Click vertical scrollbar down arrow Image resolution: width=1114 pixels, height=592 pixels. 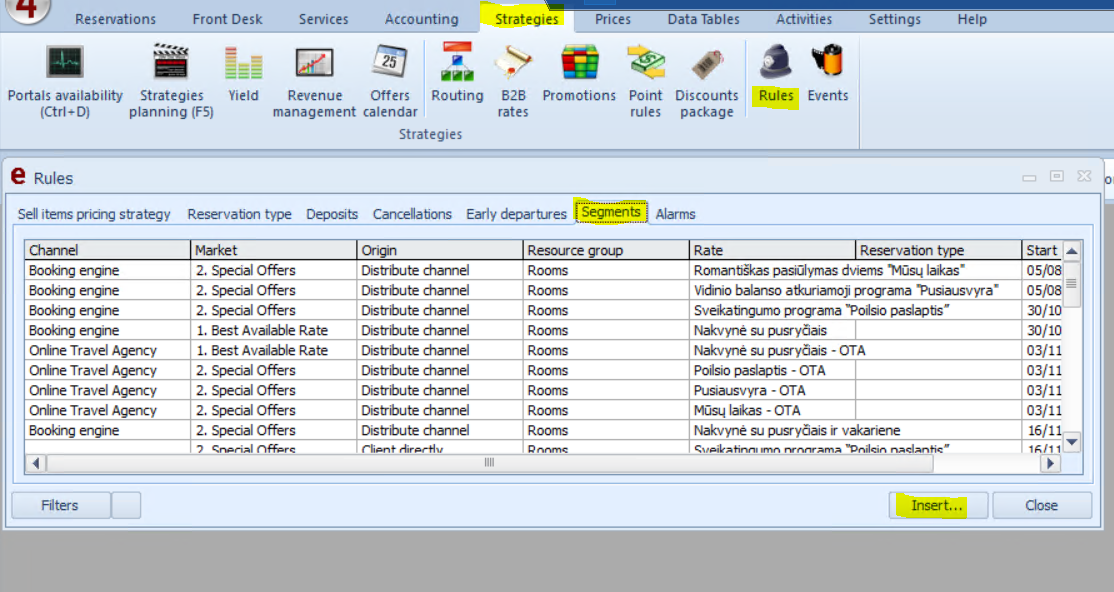1072,442
